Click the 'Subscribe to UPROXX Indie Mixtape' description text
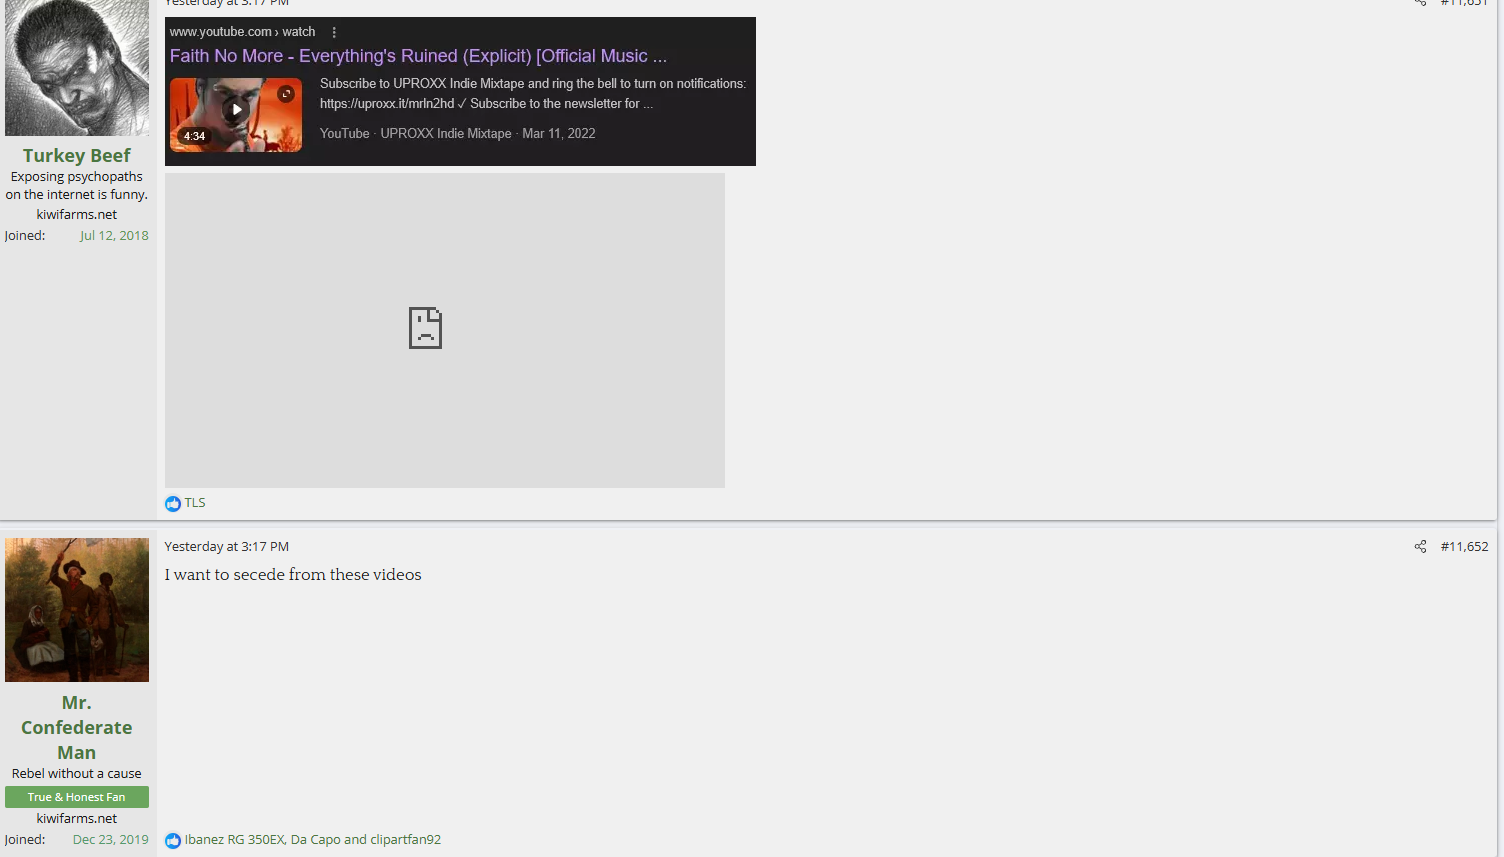The image size is (1504, 857). 533,94
